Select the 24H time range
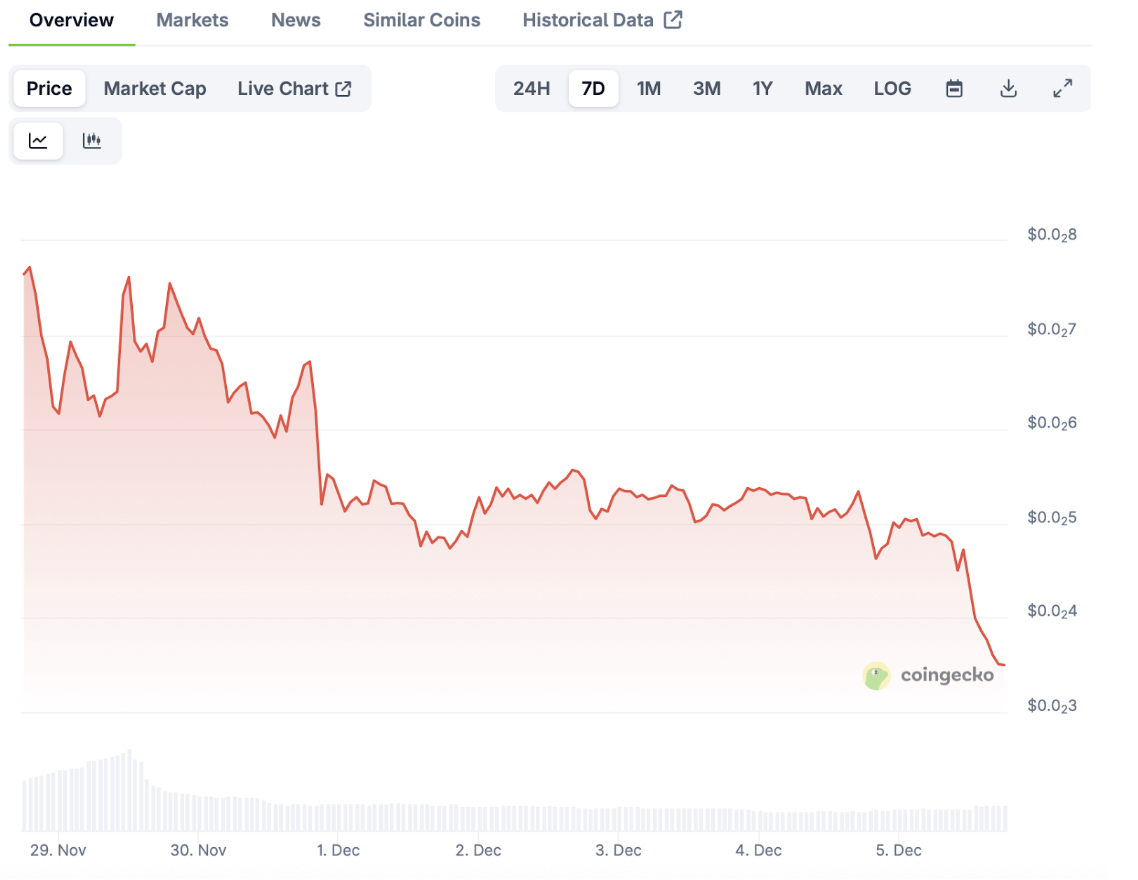Viewport: 1138px width, 880px height. [x=531, y=89]
